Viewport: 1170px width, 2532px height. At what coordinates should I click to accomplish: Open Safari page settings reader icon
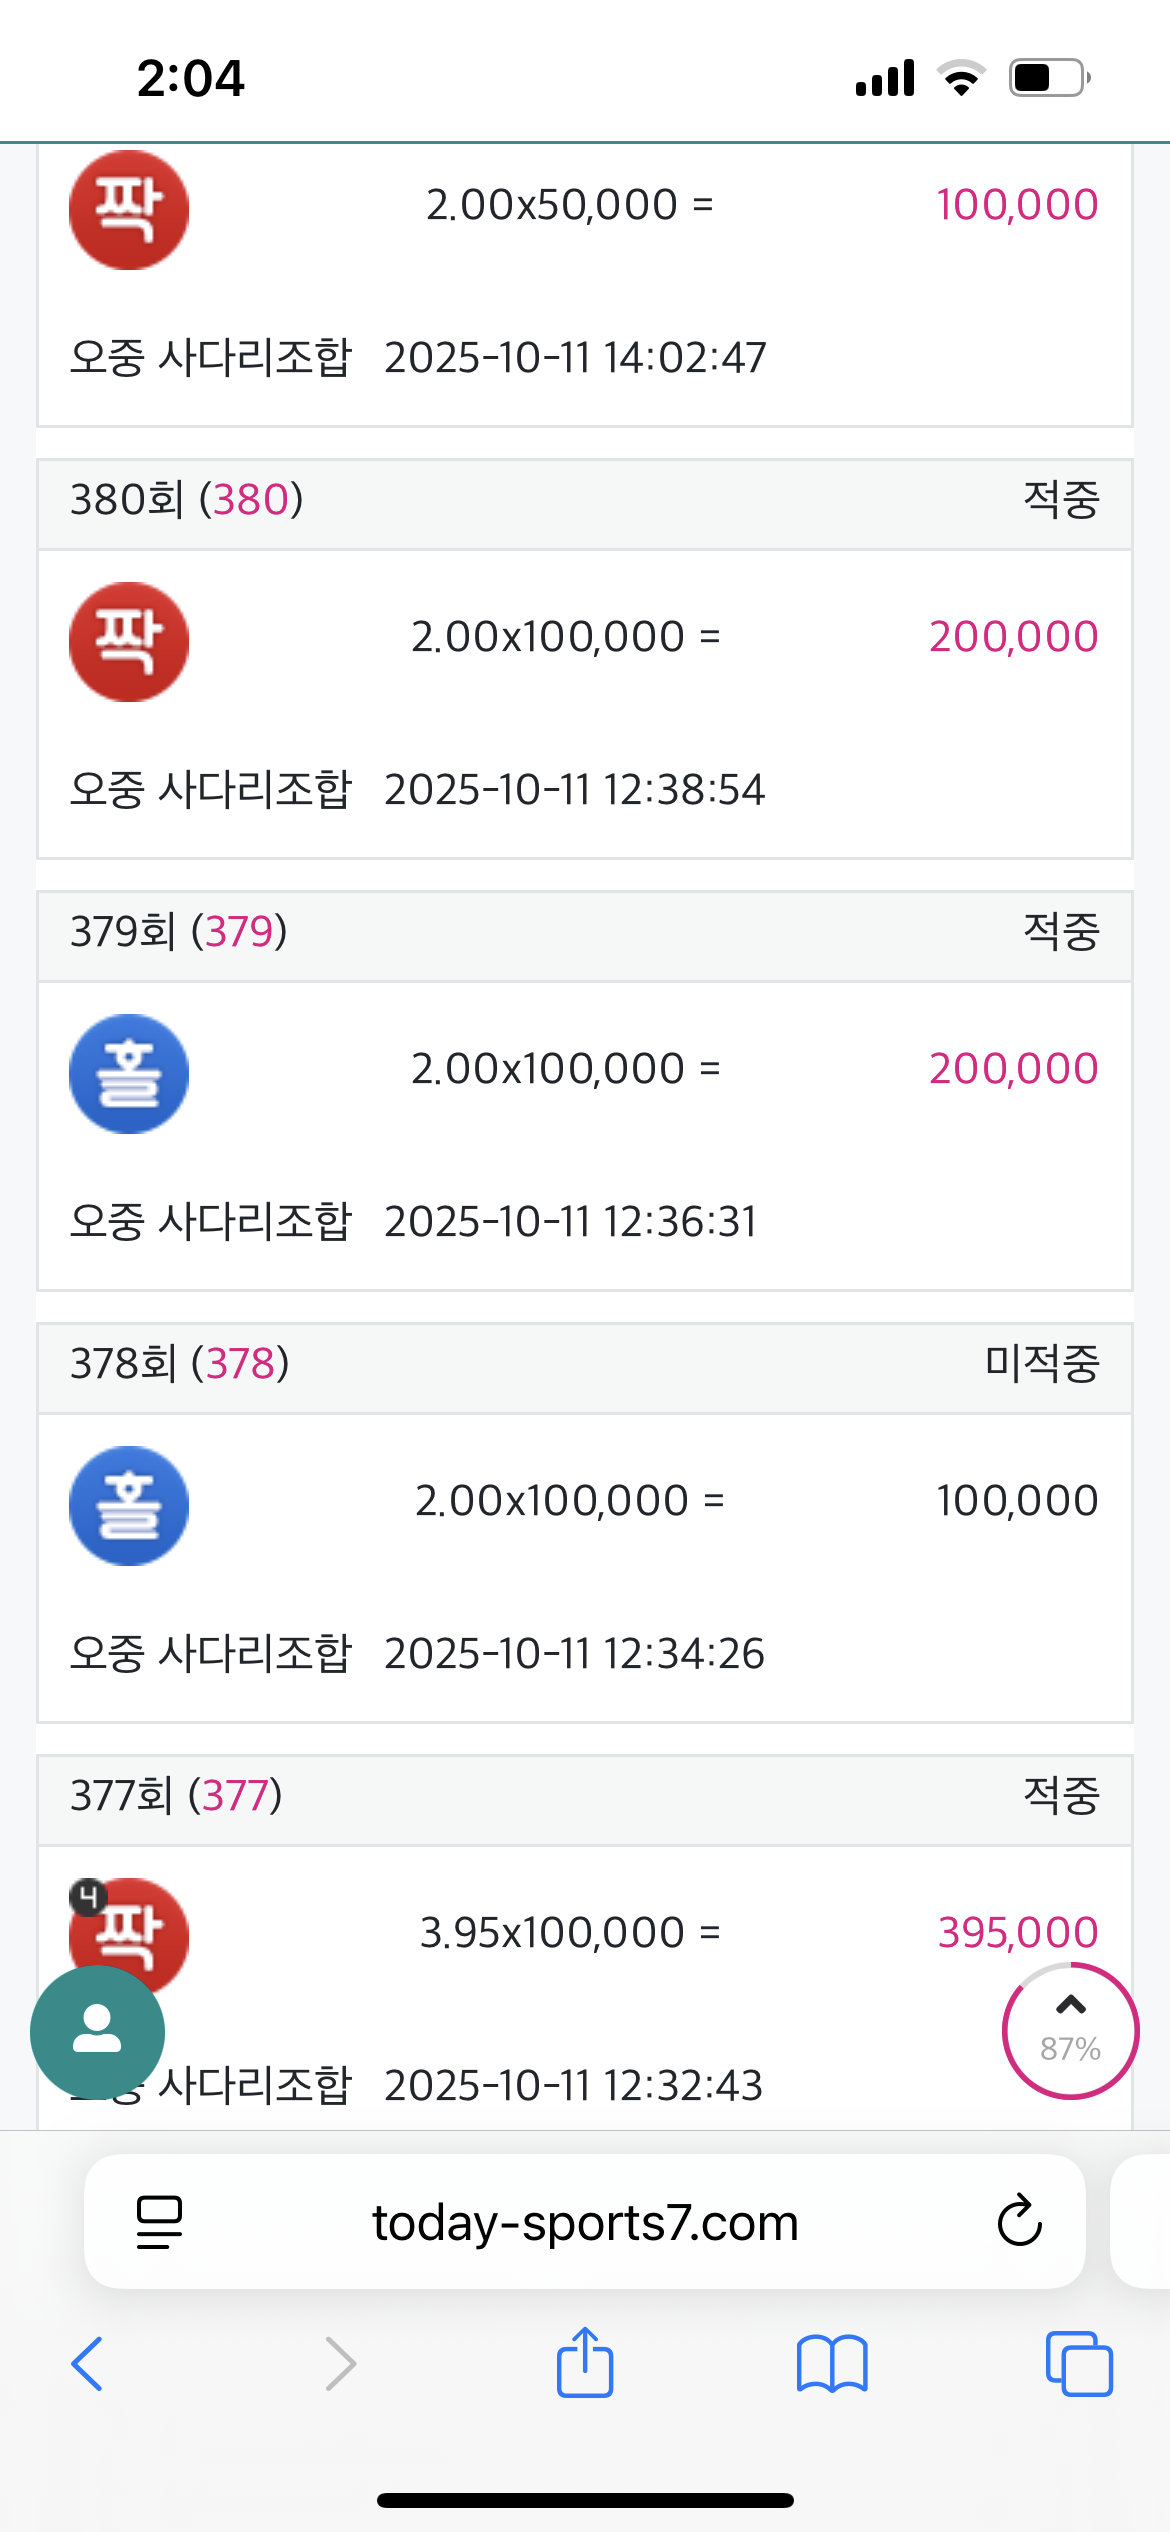pyautogui.click(x=159, y=2221)
